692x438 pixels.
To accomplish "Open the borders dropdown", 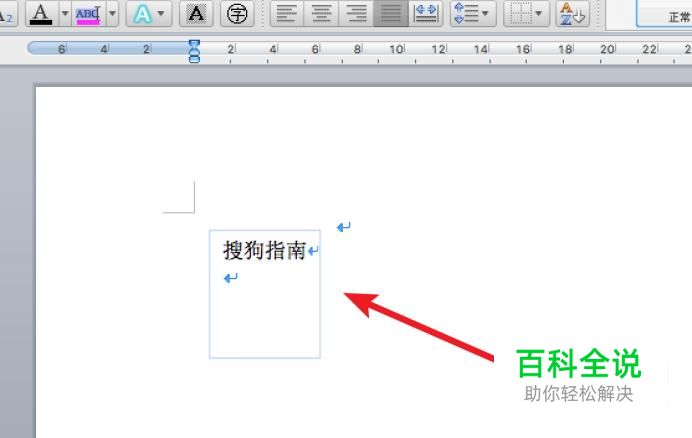I will pos(527,14).
